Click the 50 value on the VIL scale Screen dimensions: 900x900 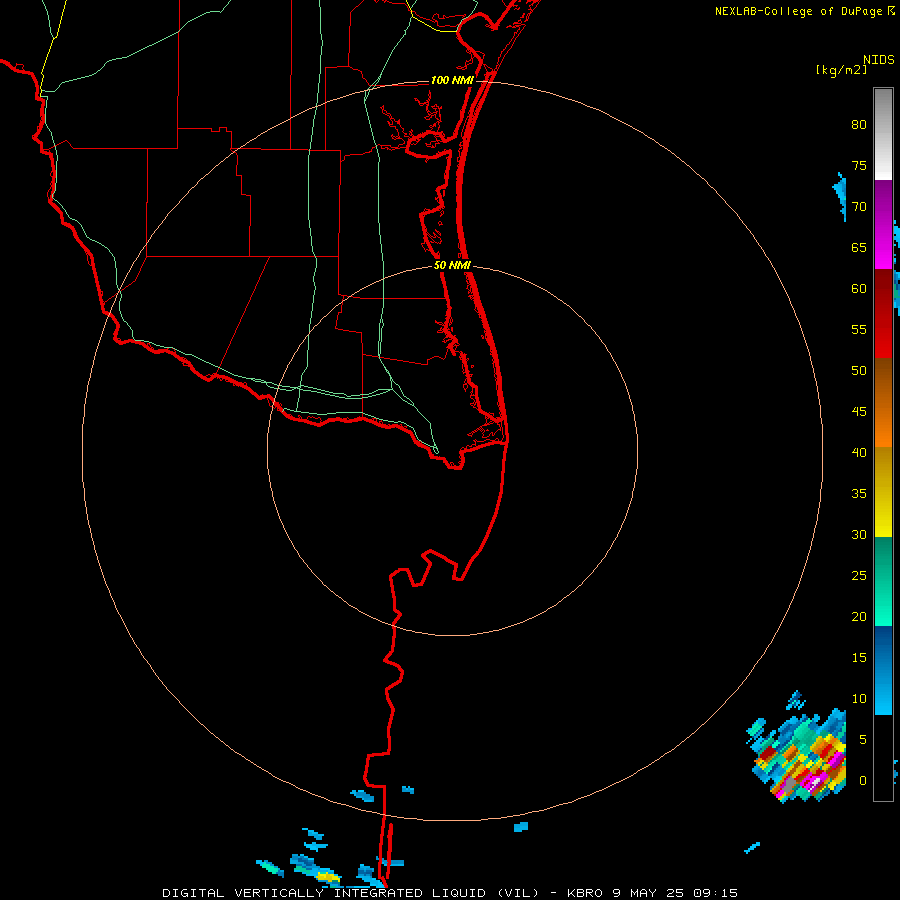pos(859,371)
